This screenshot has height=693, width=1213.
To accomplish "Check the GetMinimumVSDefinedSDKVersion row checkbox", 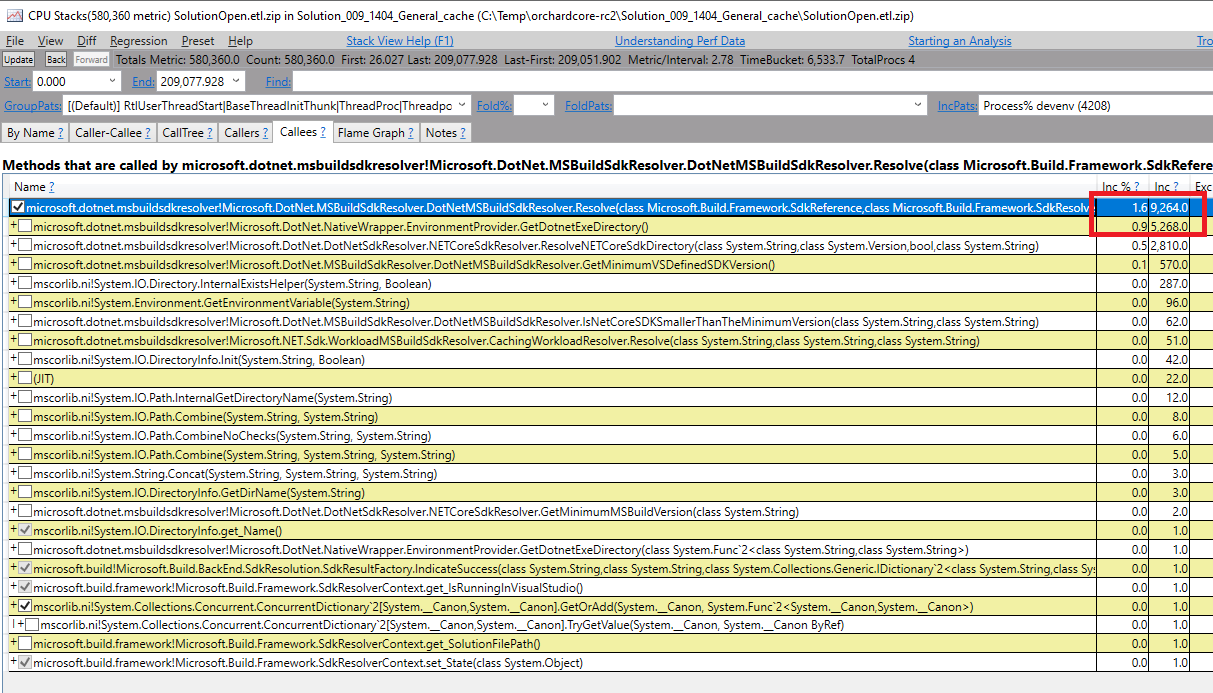I will coord(25,264).
